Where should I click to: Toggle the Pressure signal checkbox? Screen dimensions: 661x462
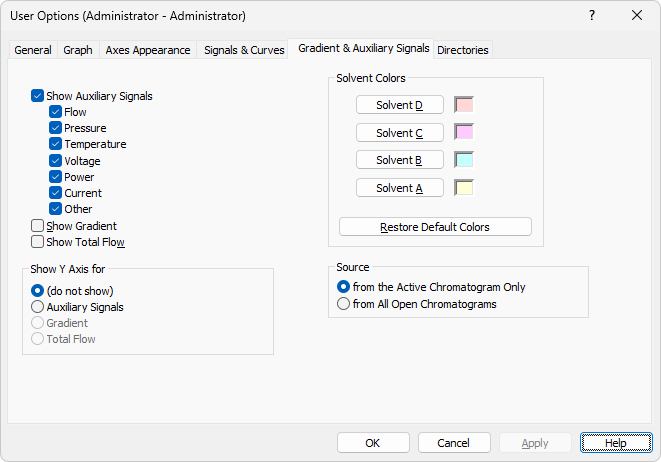tap(56, 128)
